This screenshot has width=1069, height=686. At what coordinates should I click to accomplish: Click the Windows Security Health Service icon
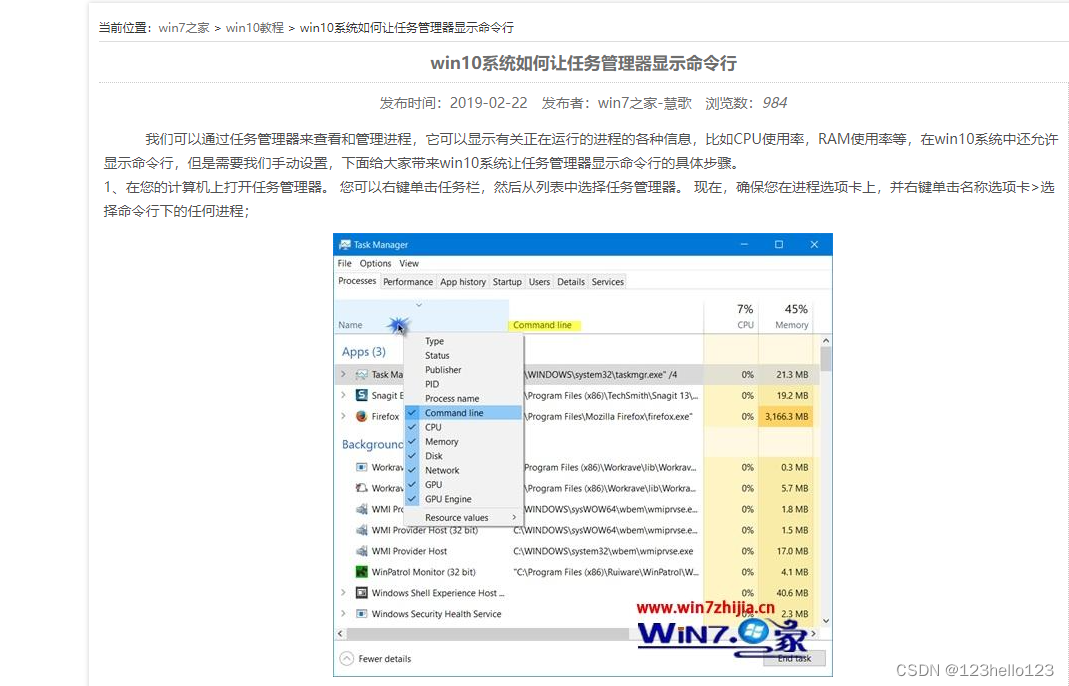pyautogui.click(x=362, y=614)
